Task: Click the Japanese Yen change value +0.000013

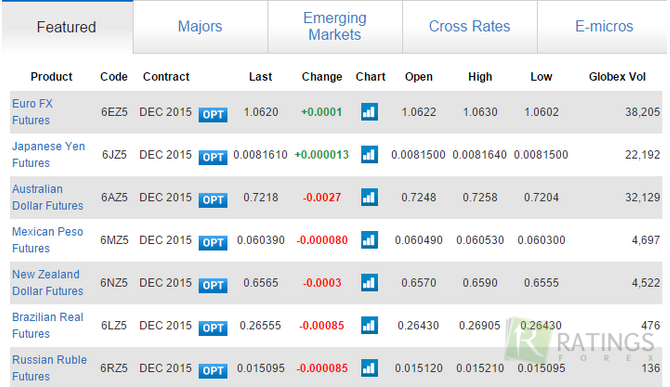Action: coord(322,155)
